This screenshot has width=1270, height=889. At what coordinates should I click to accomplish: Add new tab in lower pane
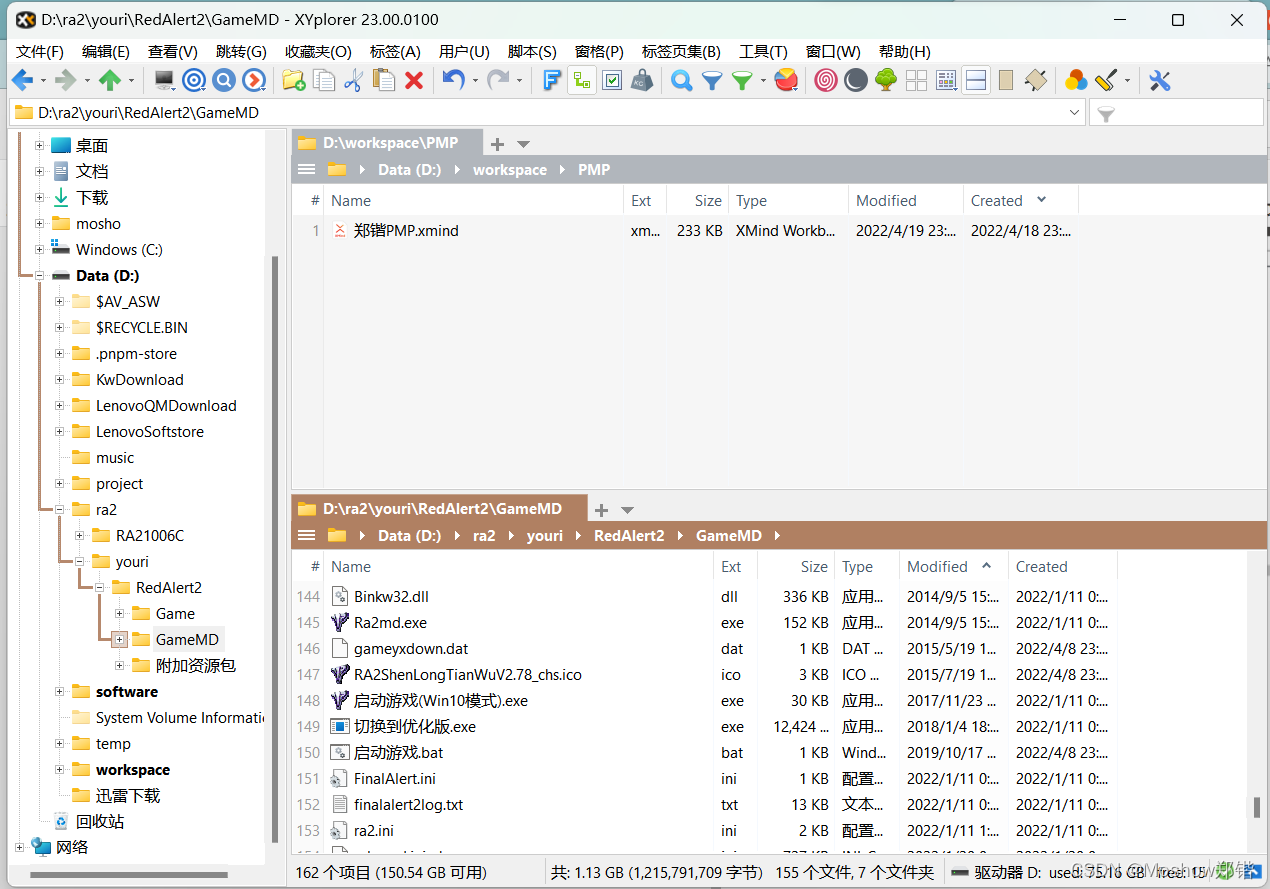pyautogui.click(x=601, y=510)
